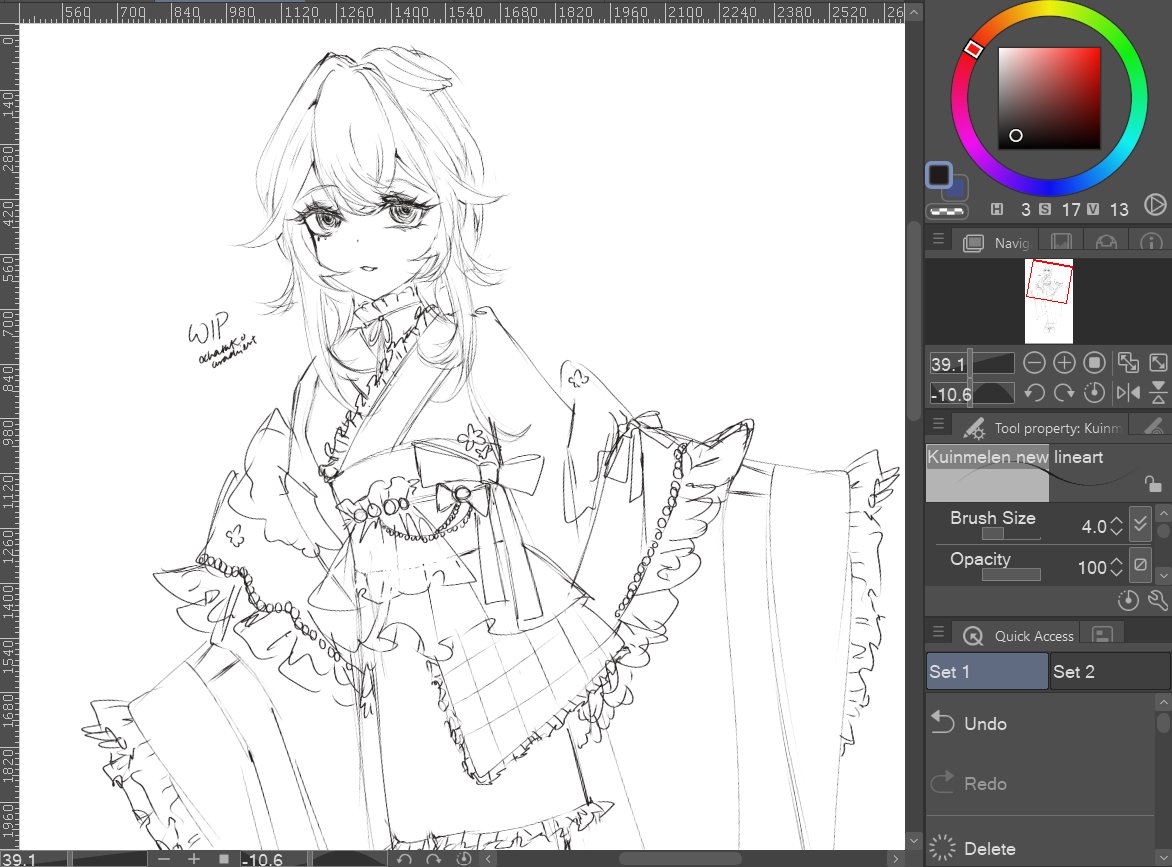Rotate right from the canvas bottom bar
The width and height of the screenshot is (1172, 867).
tap(433, 859)
